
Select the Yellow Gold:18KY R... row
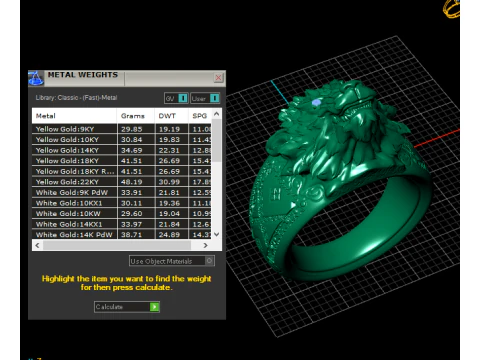pos(122,171)
